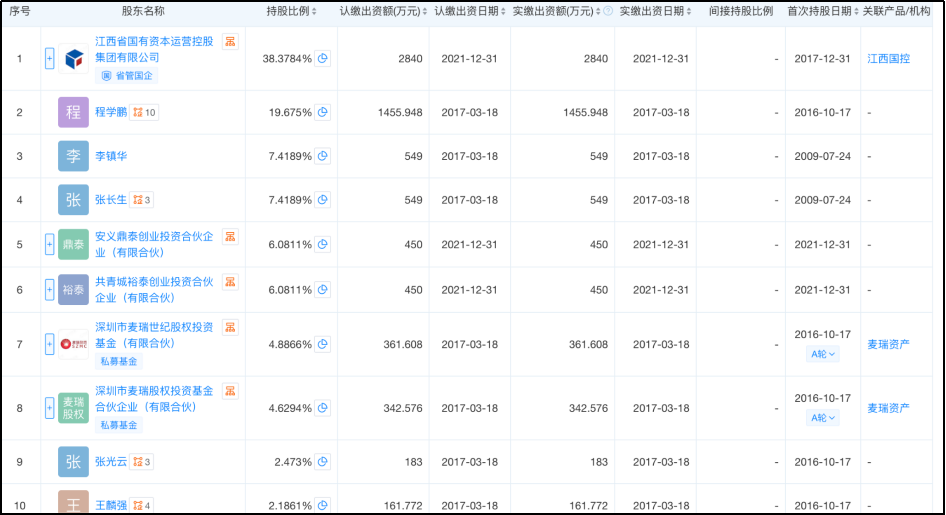Click the related-companies badge next to 张长生
Screen dimensions: 946x515
141,200
